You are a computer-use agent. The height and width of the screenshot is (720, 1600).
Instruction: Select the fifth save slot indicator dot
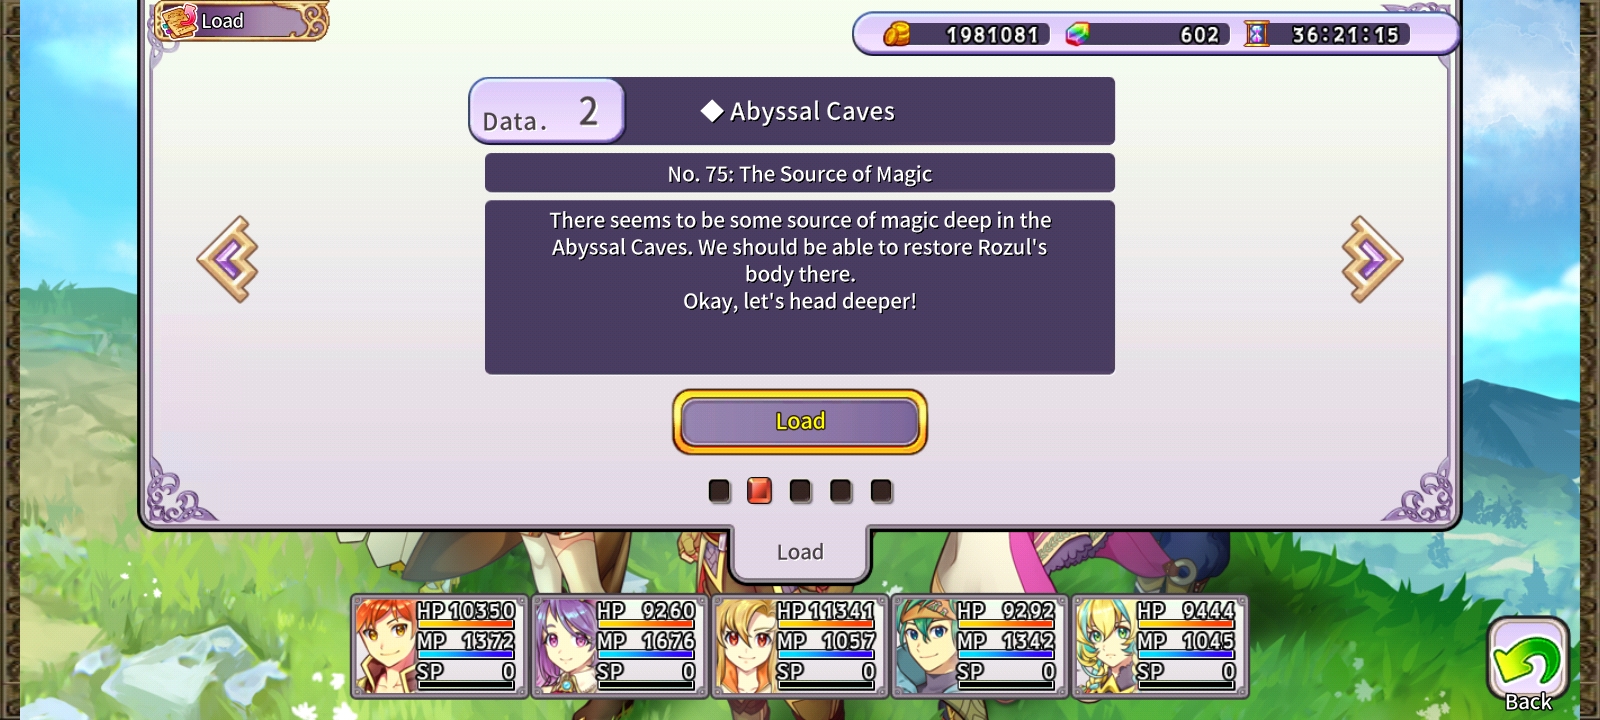click(x=881, y=491)
